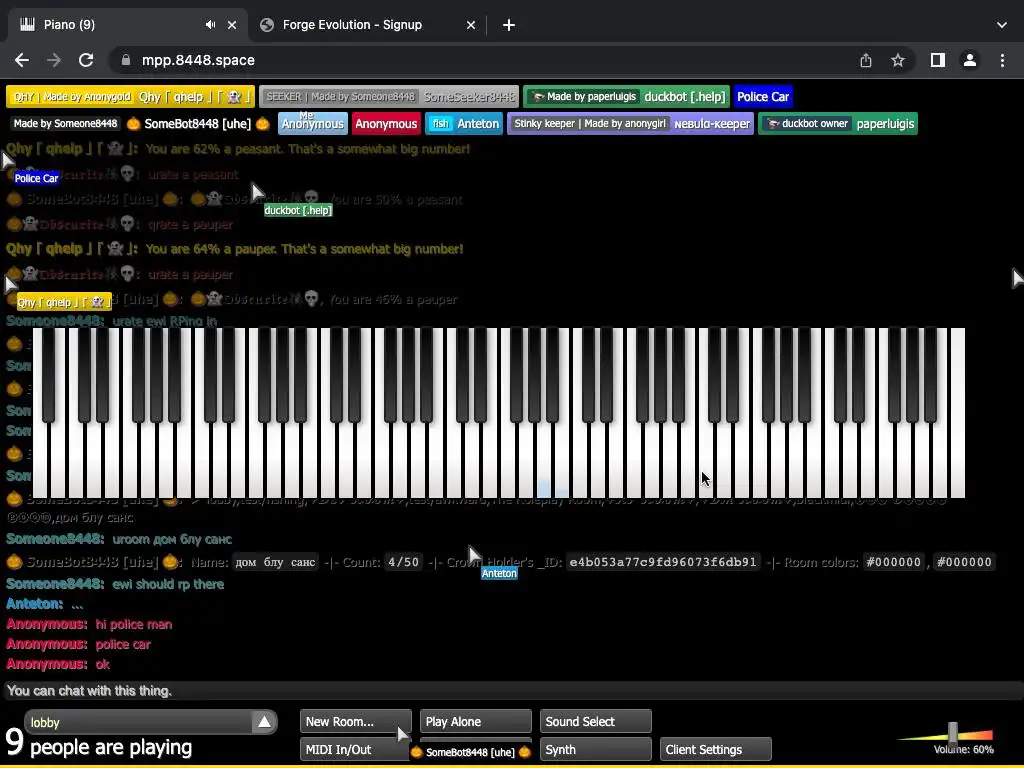Screen dimensions: 1024x768
Task: Click the Nebula-Keeper user tag
Action: click(x=630, y=123)
